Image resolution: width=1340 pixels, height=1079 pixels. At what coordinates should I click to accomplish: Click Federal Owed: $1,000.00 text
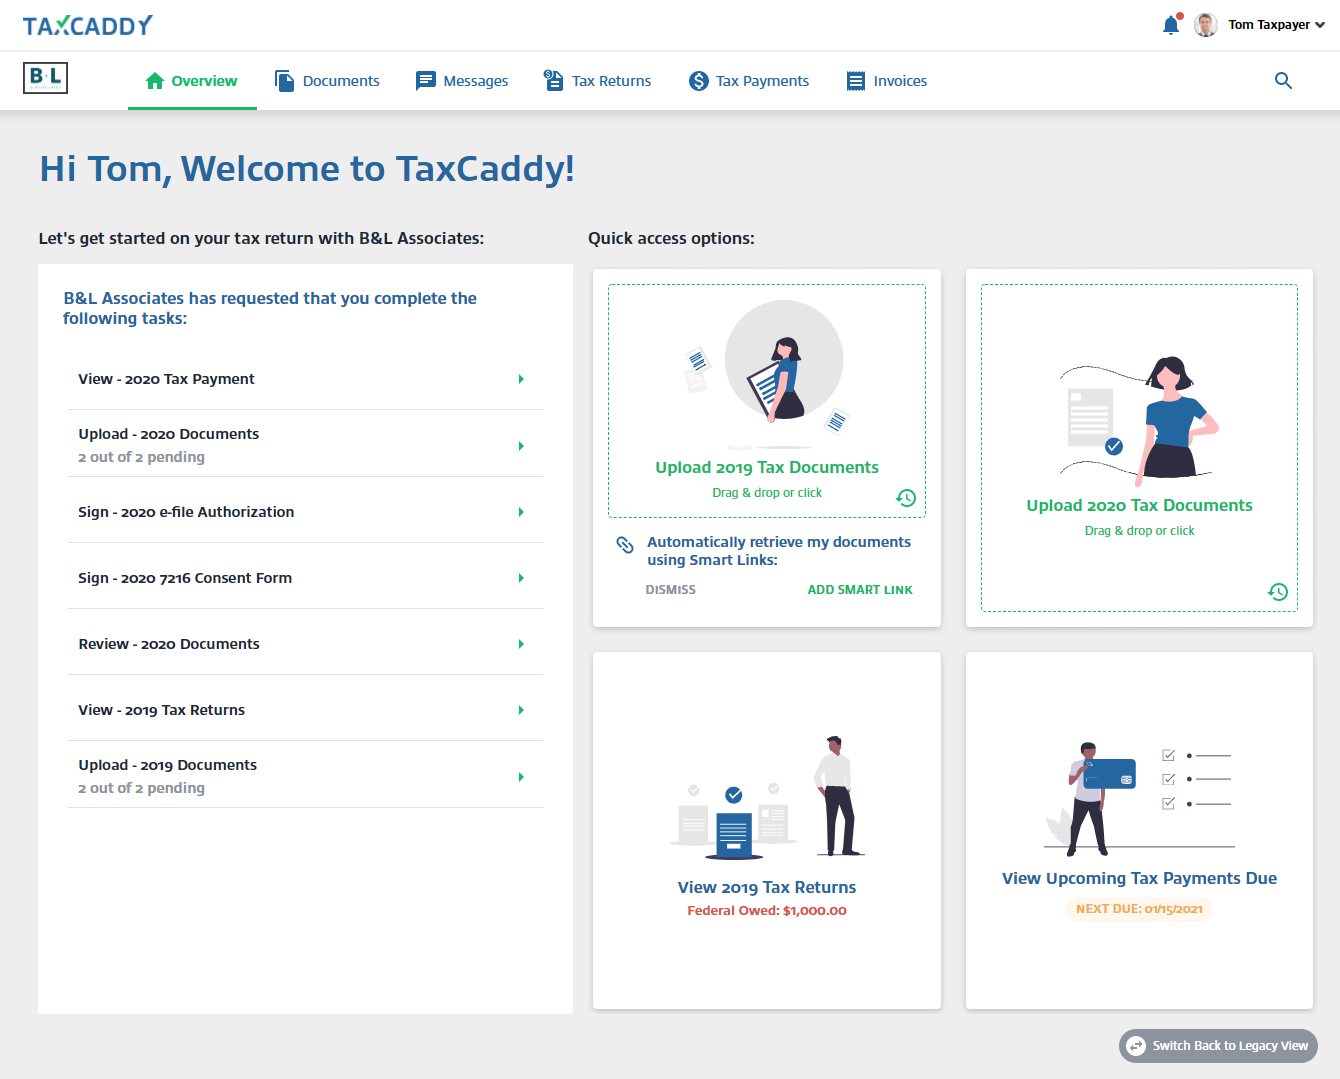(x=767, y=911)
